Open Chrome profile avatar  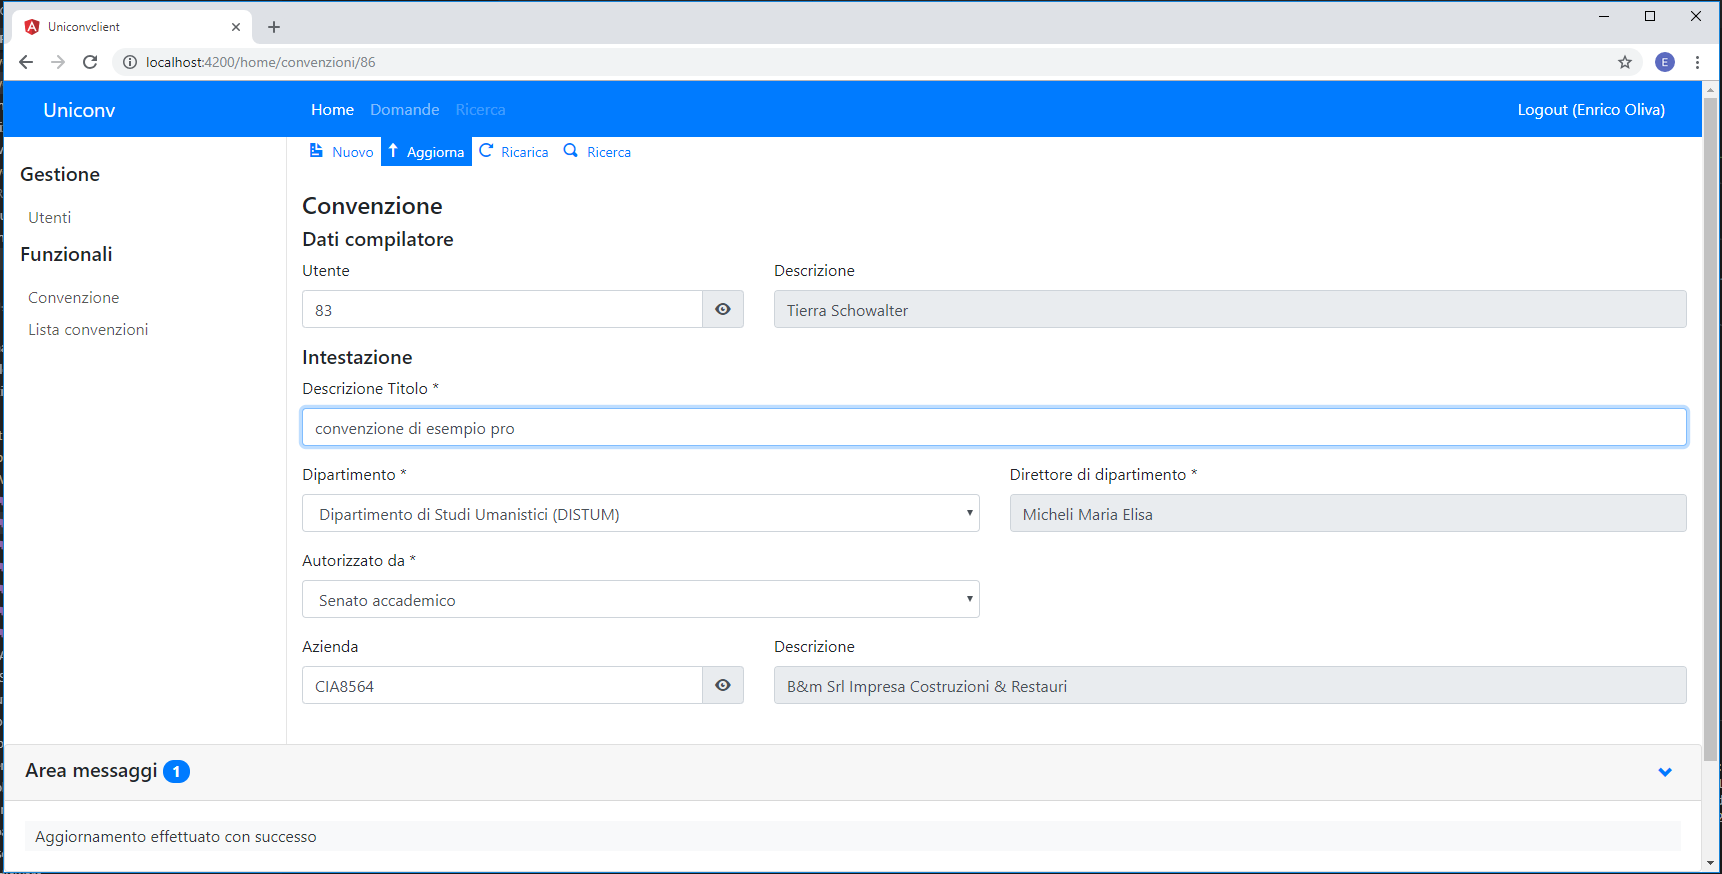point(1665,62)
